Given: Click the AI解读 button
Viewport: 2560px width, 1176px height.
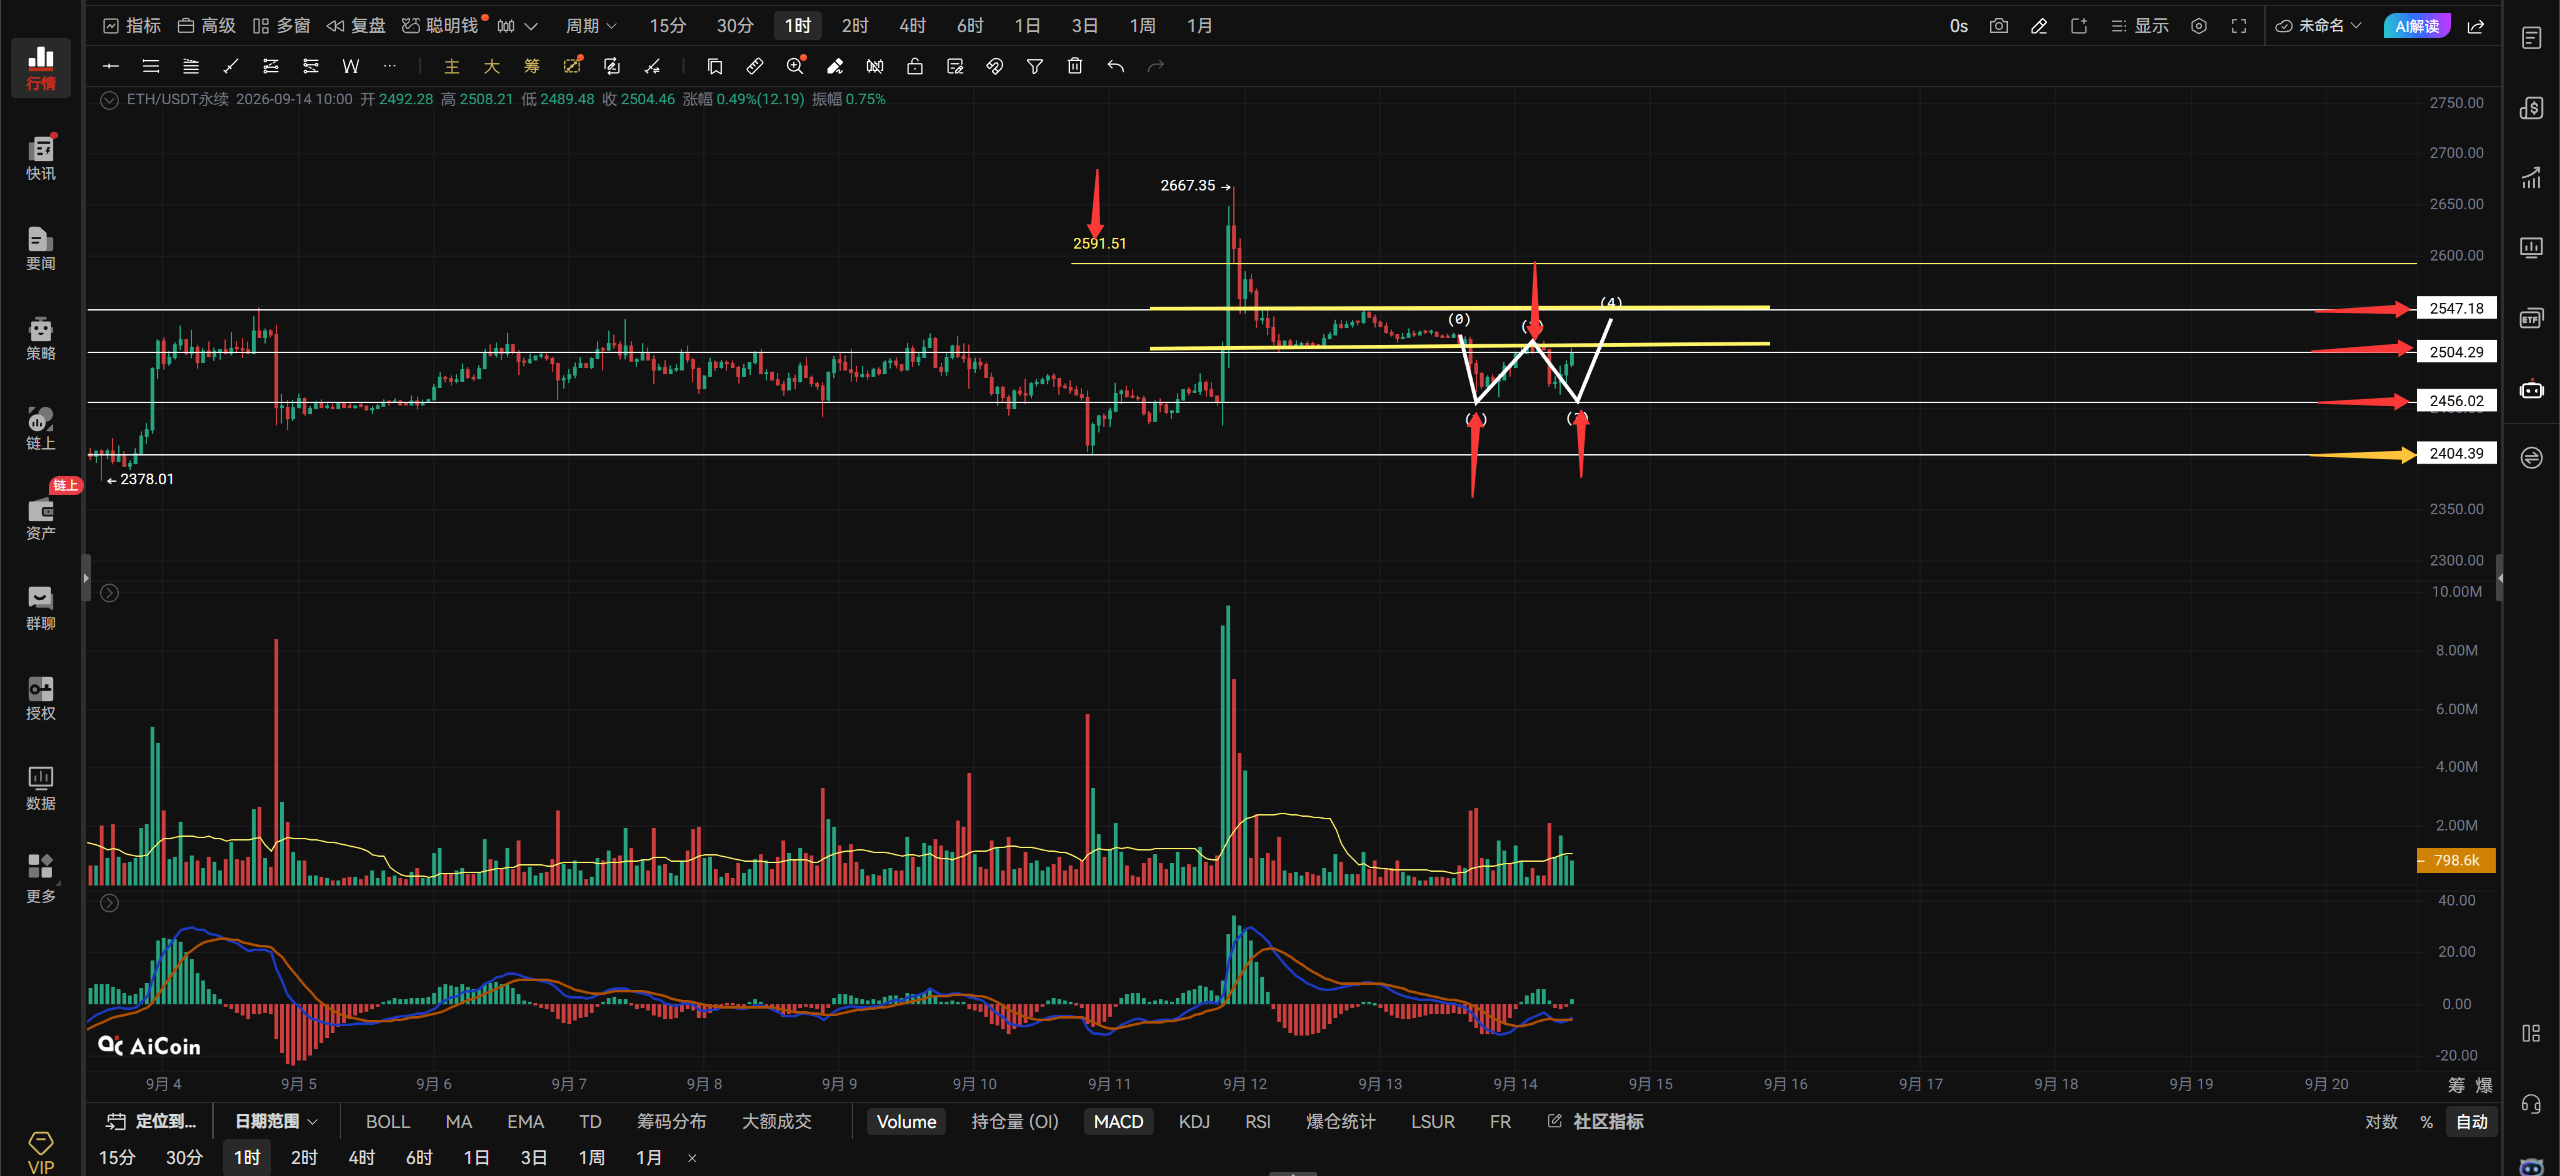Looking at the screenshot, I should [x=2417, y=26].
